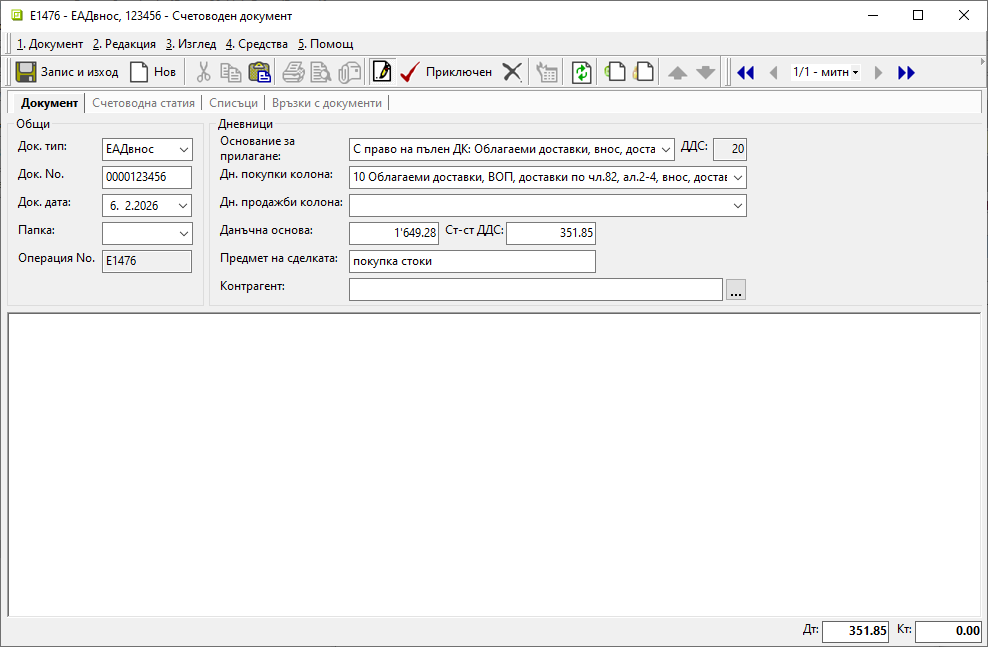Click the green refresh arrows icon
Image resolution: width=988 pixels, height=647 pixels.
tap(581, 72)
